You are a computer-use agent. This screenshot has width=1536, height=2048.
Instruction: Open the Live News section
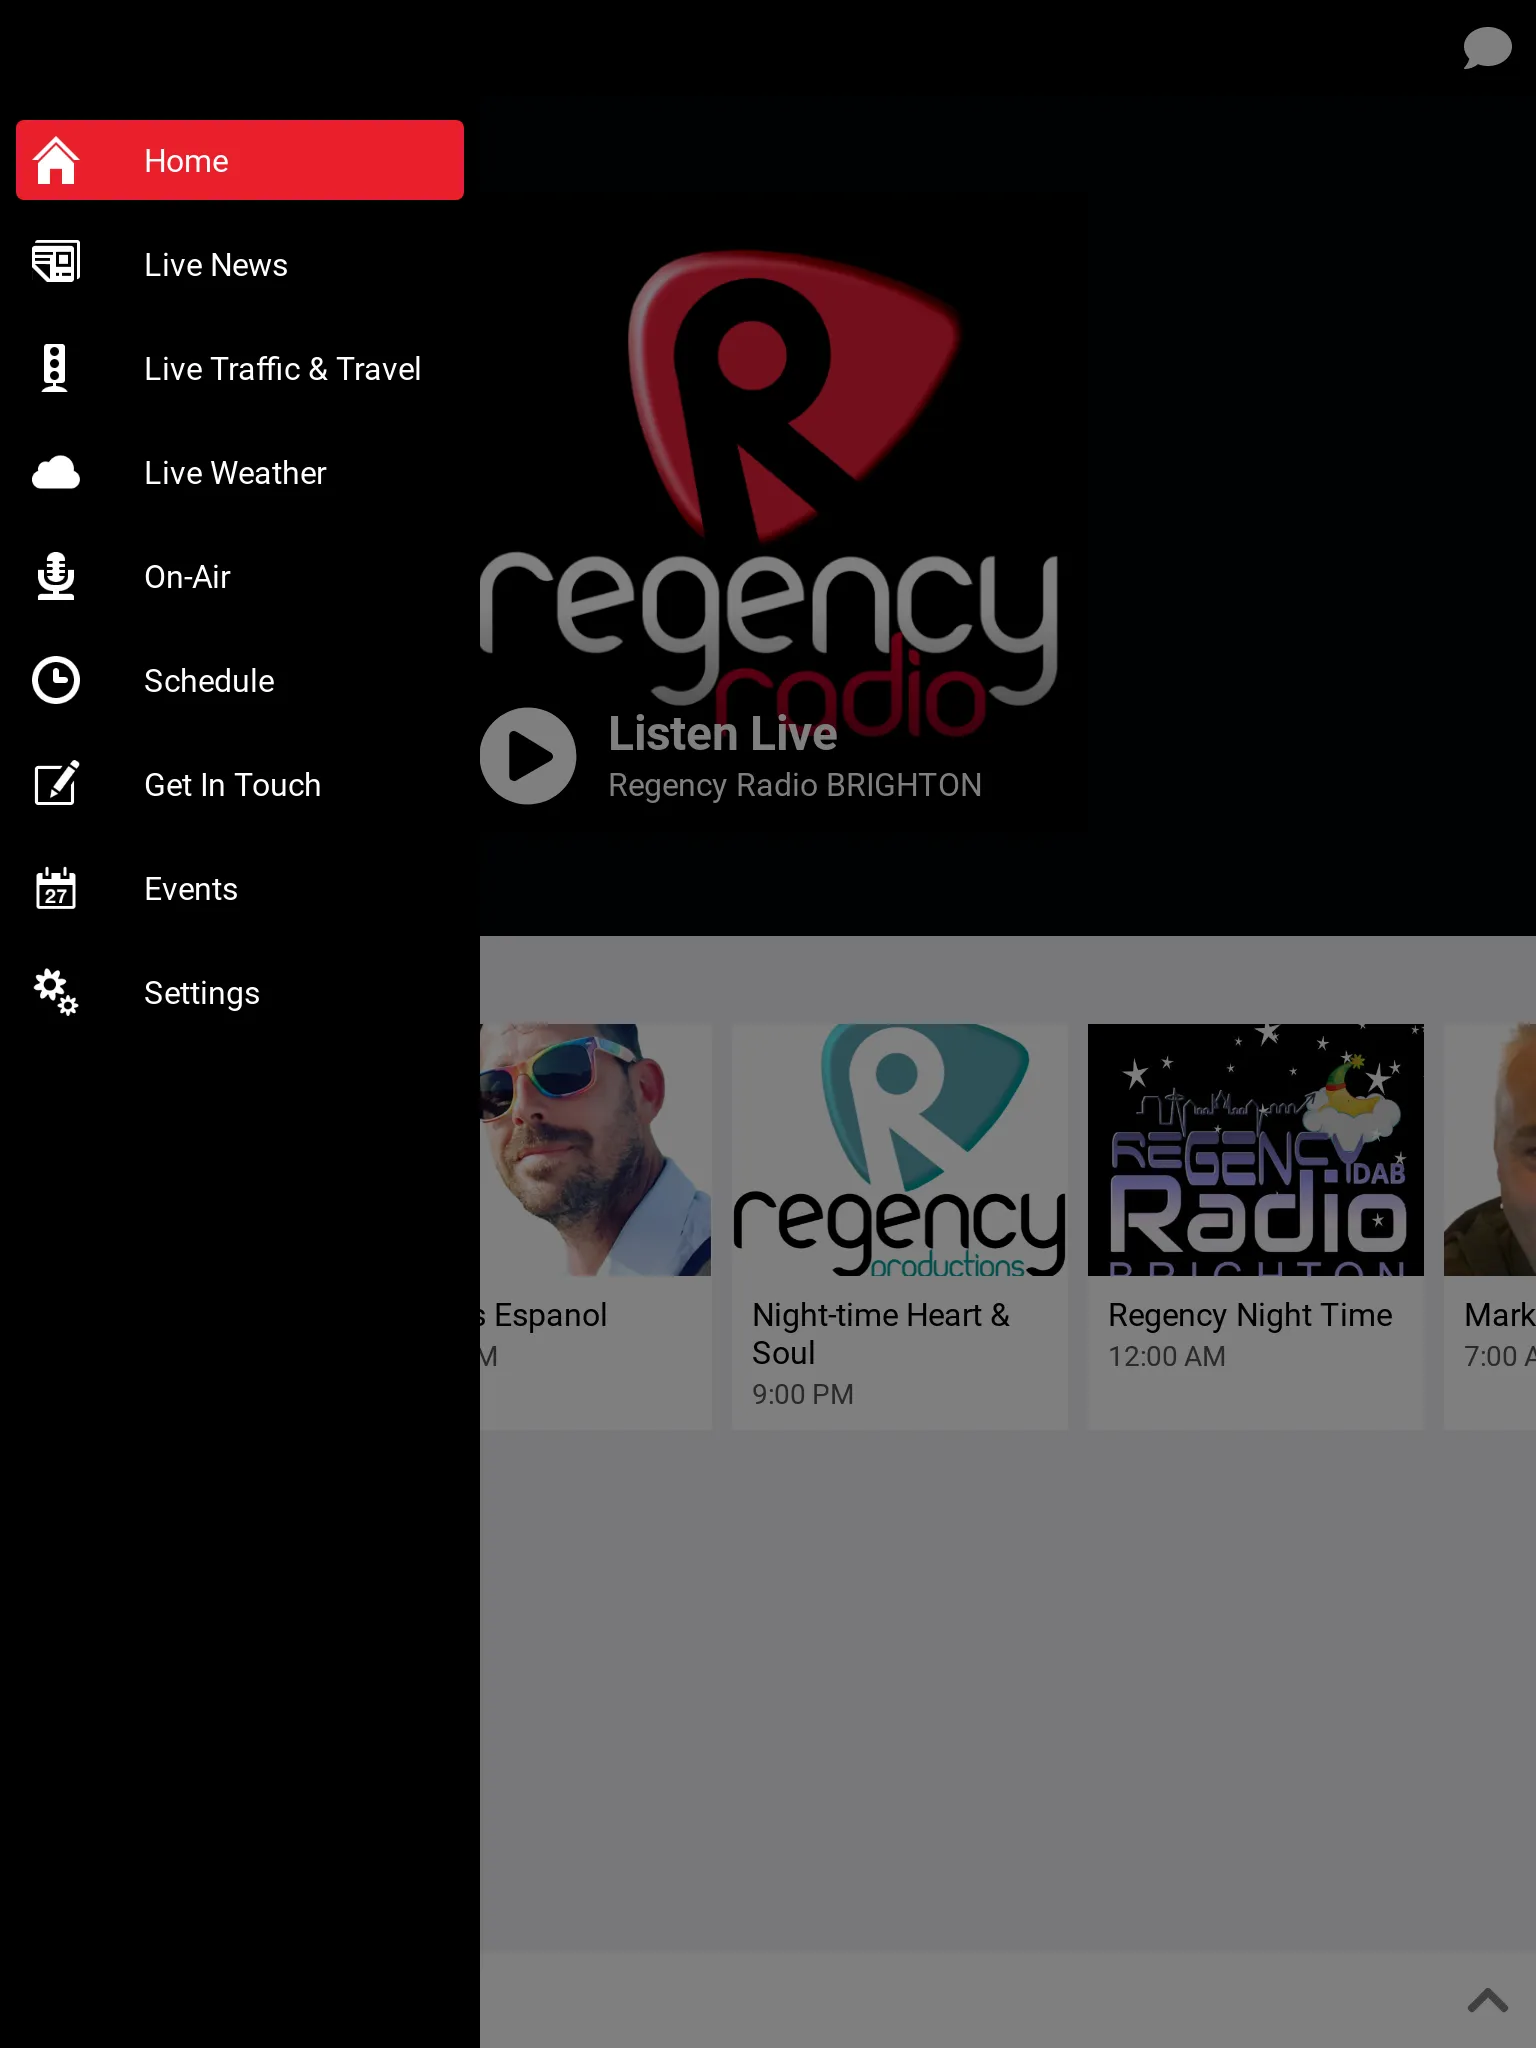click(240, 264)
